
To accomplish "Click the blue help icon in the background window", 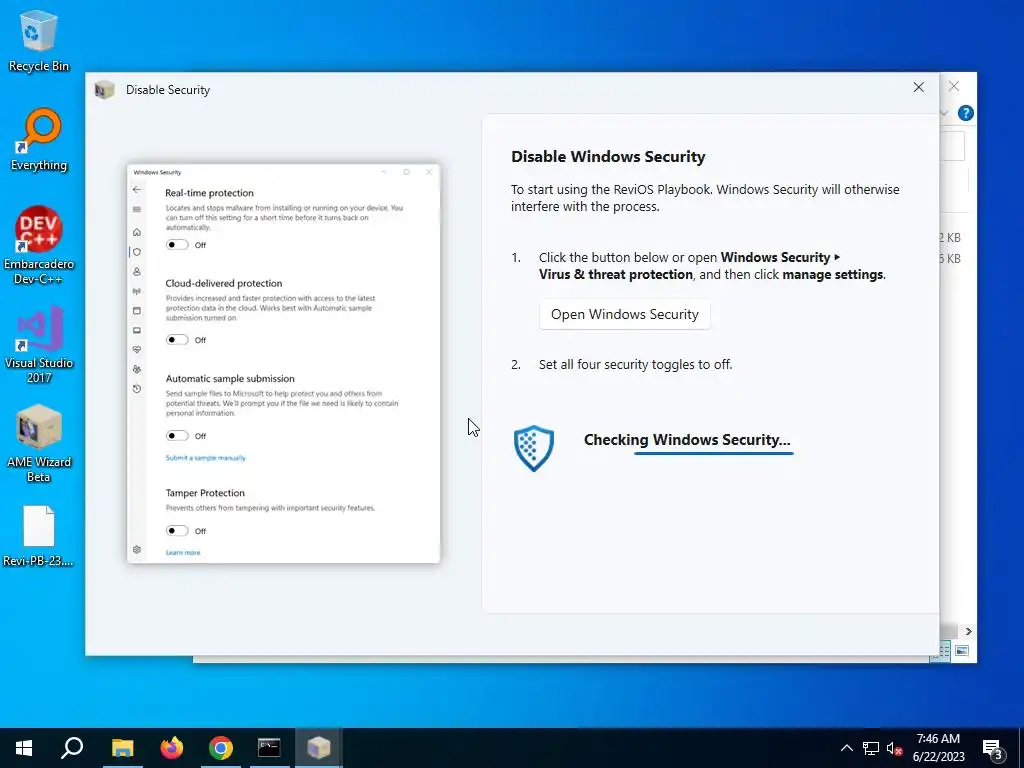I will pos(965,113).
